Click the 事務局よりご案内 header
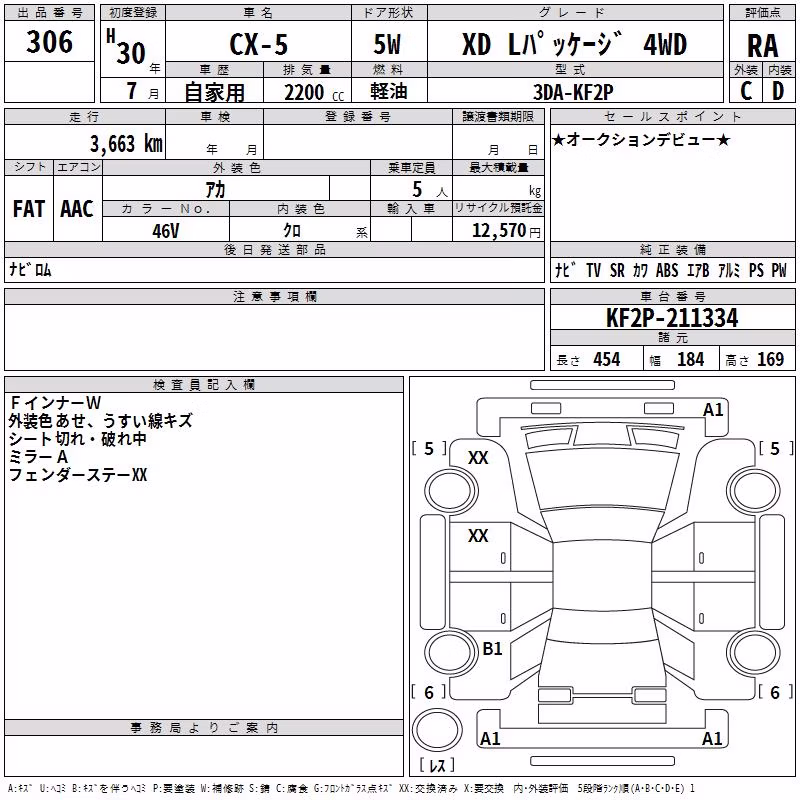The height and width of the screenshot is (800, 800). [204, 728]
